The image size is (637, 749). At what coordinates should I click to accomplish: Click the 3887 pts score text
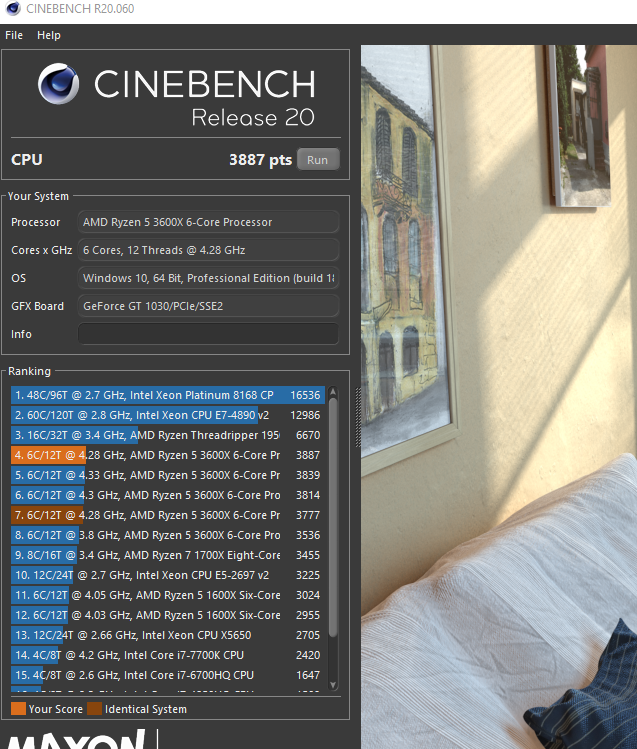pos(260,160)
